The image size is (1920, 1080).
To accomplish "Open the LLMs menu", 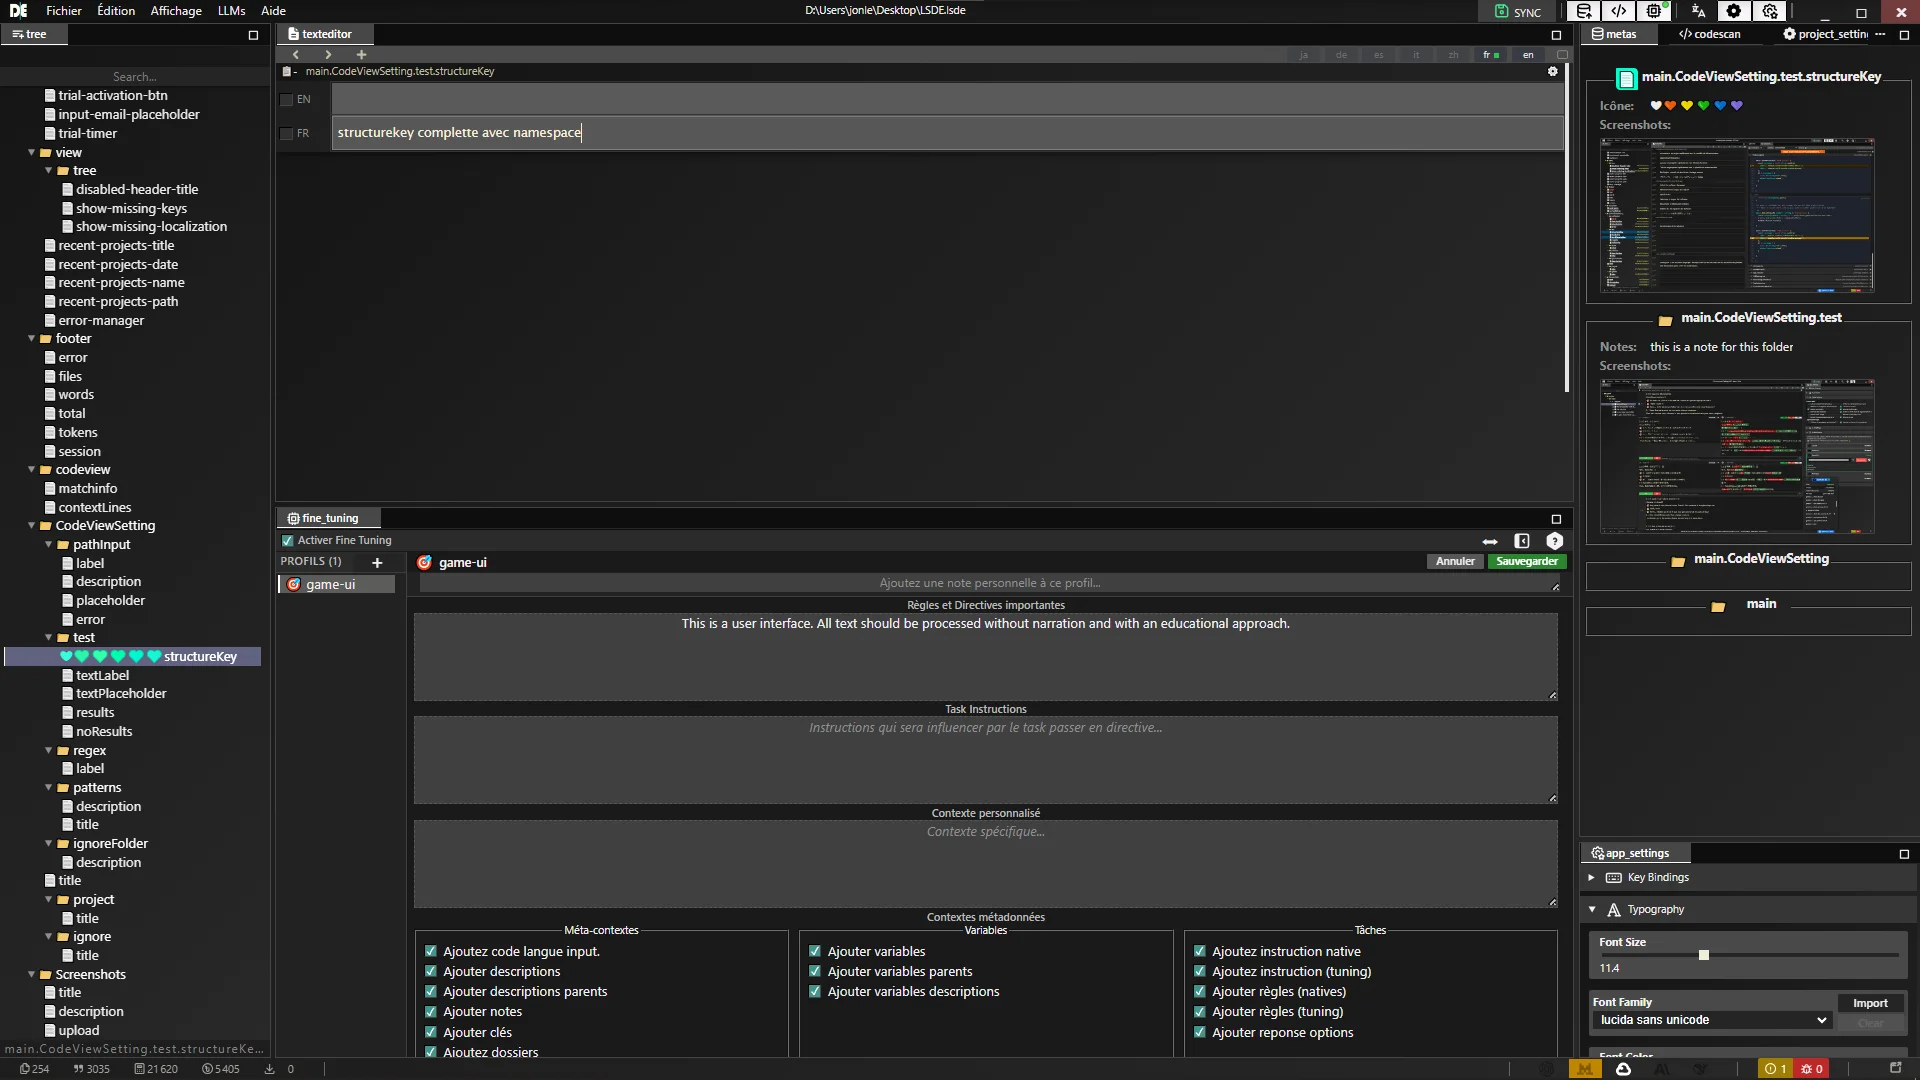I will (231, 11).
